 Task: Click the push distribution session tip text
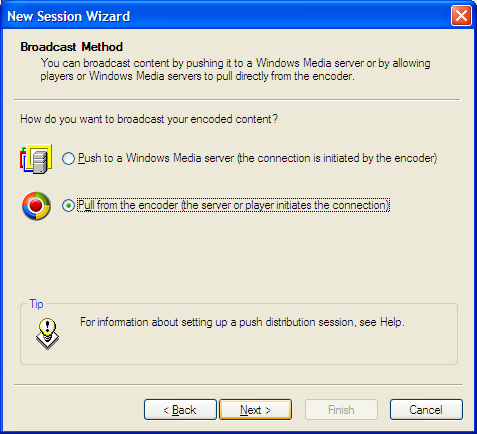click(242, 322)
